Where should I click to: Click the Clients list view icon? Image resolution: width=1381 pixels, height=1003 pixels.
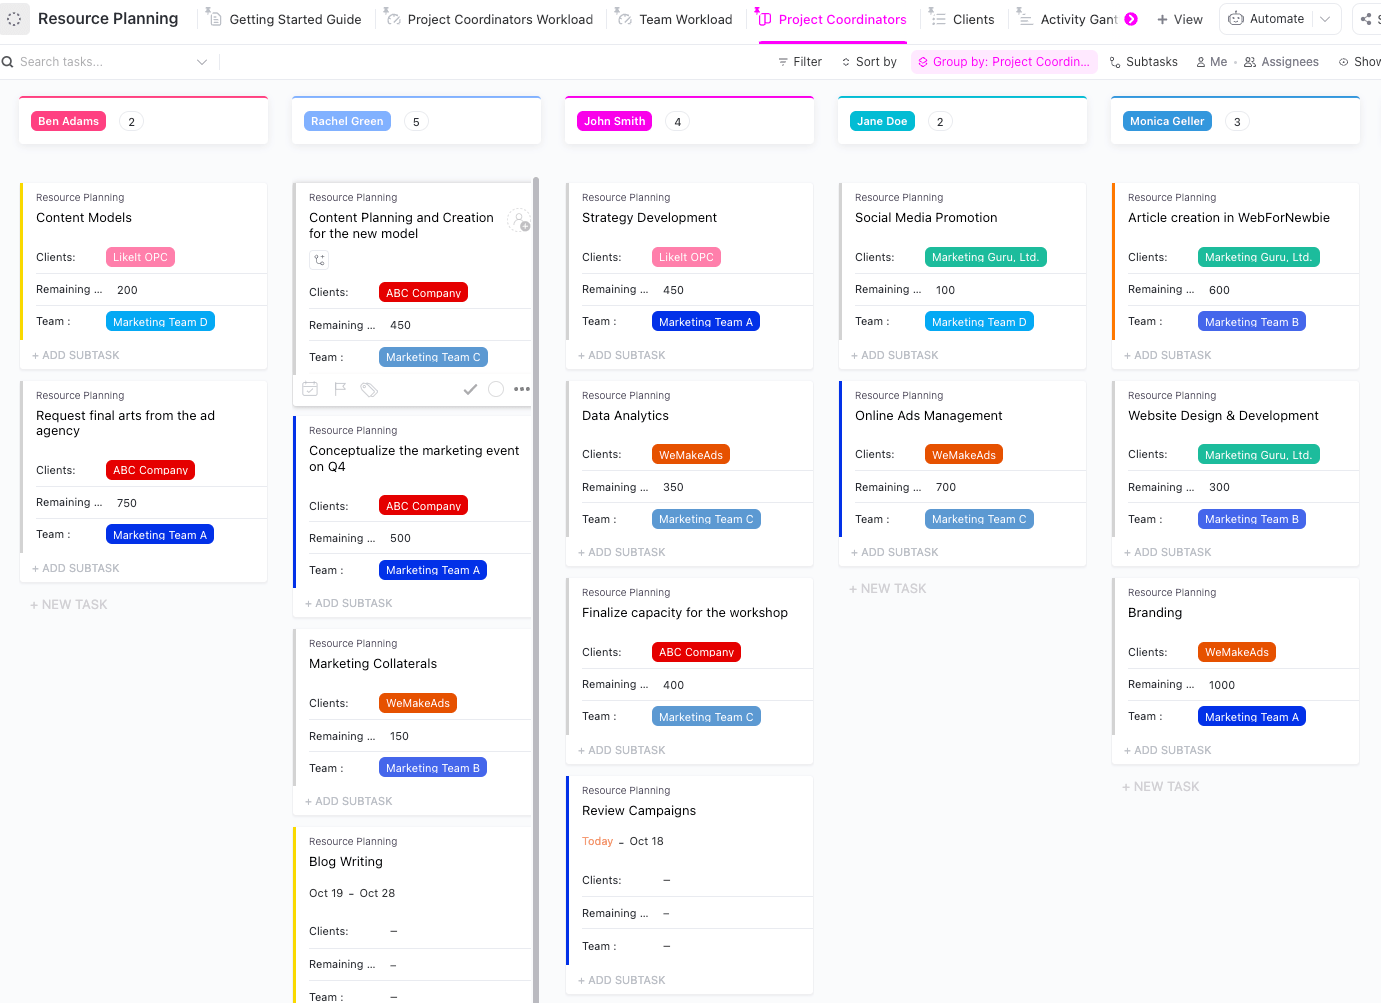coord(937,18)
